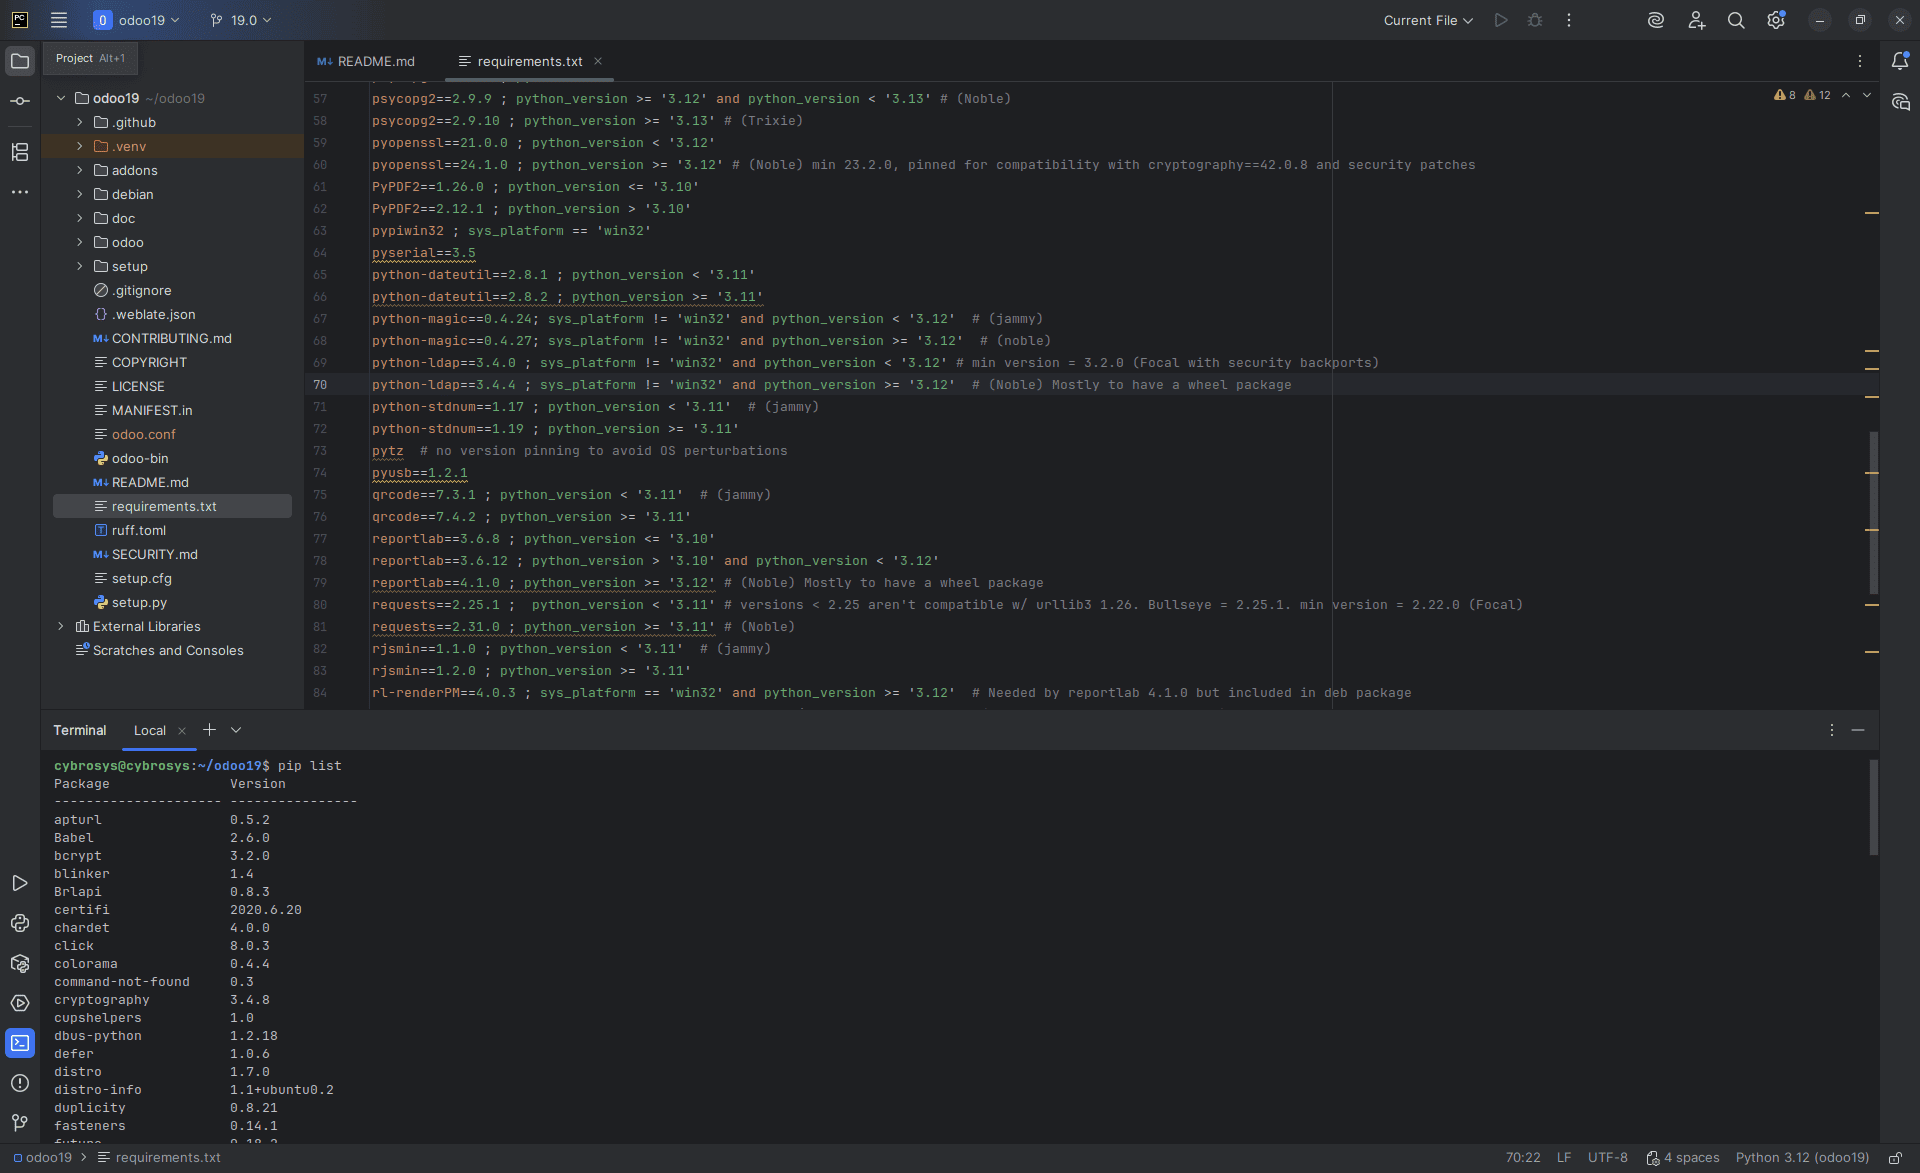Select the Local terminal tab
This screenshot has height=1173, width=1920.
pyautogui.click(x=150, y=730)
